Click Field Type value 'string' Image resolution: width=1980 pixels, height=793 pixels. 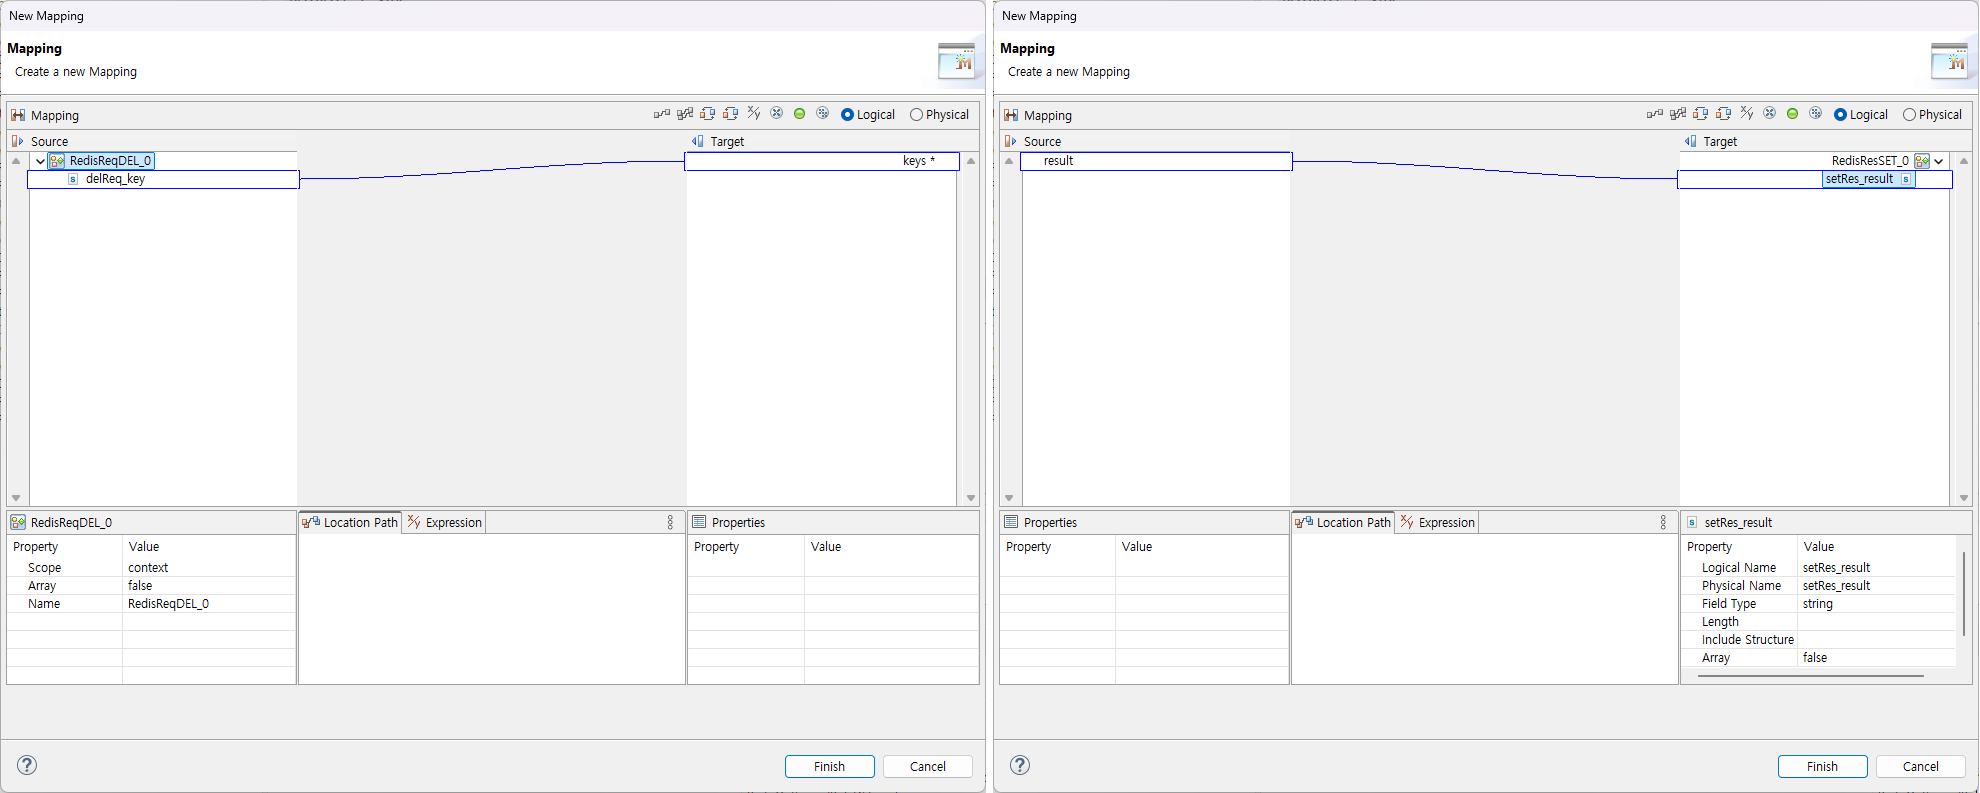1818,604
